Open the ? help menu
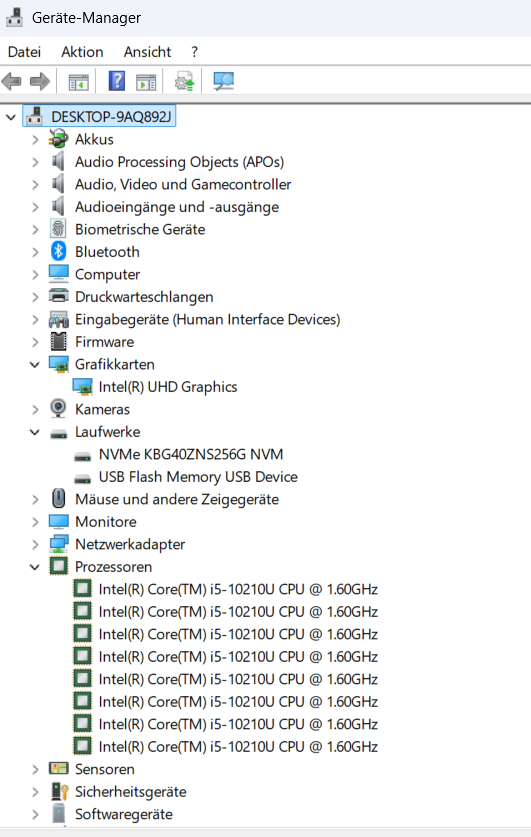The height and width of the screenshot is (837, 531). (x=194, y=52)
